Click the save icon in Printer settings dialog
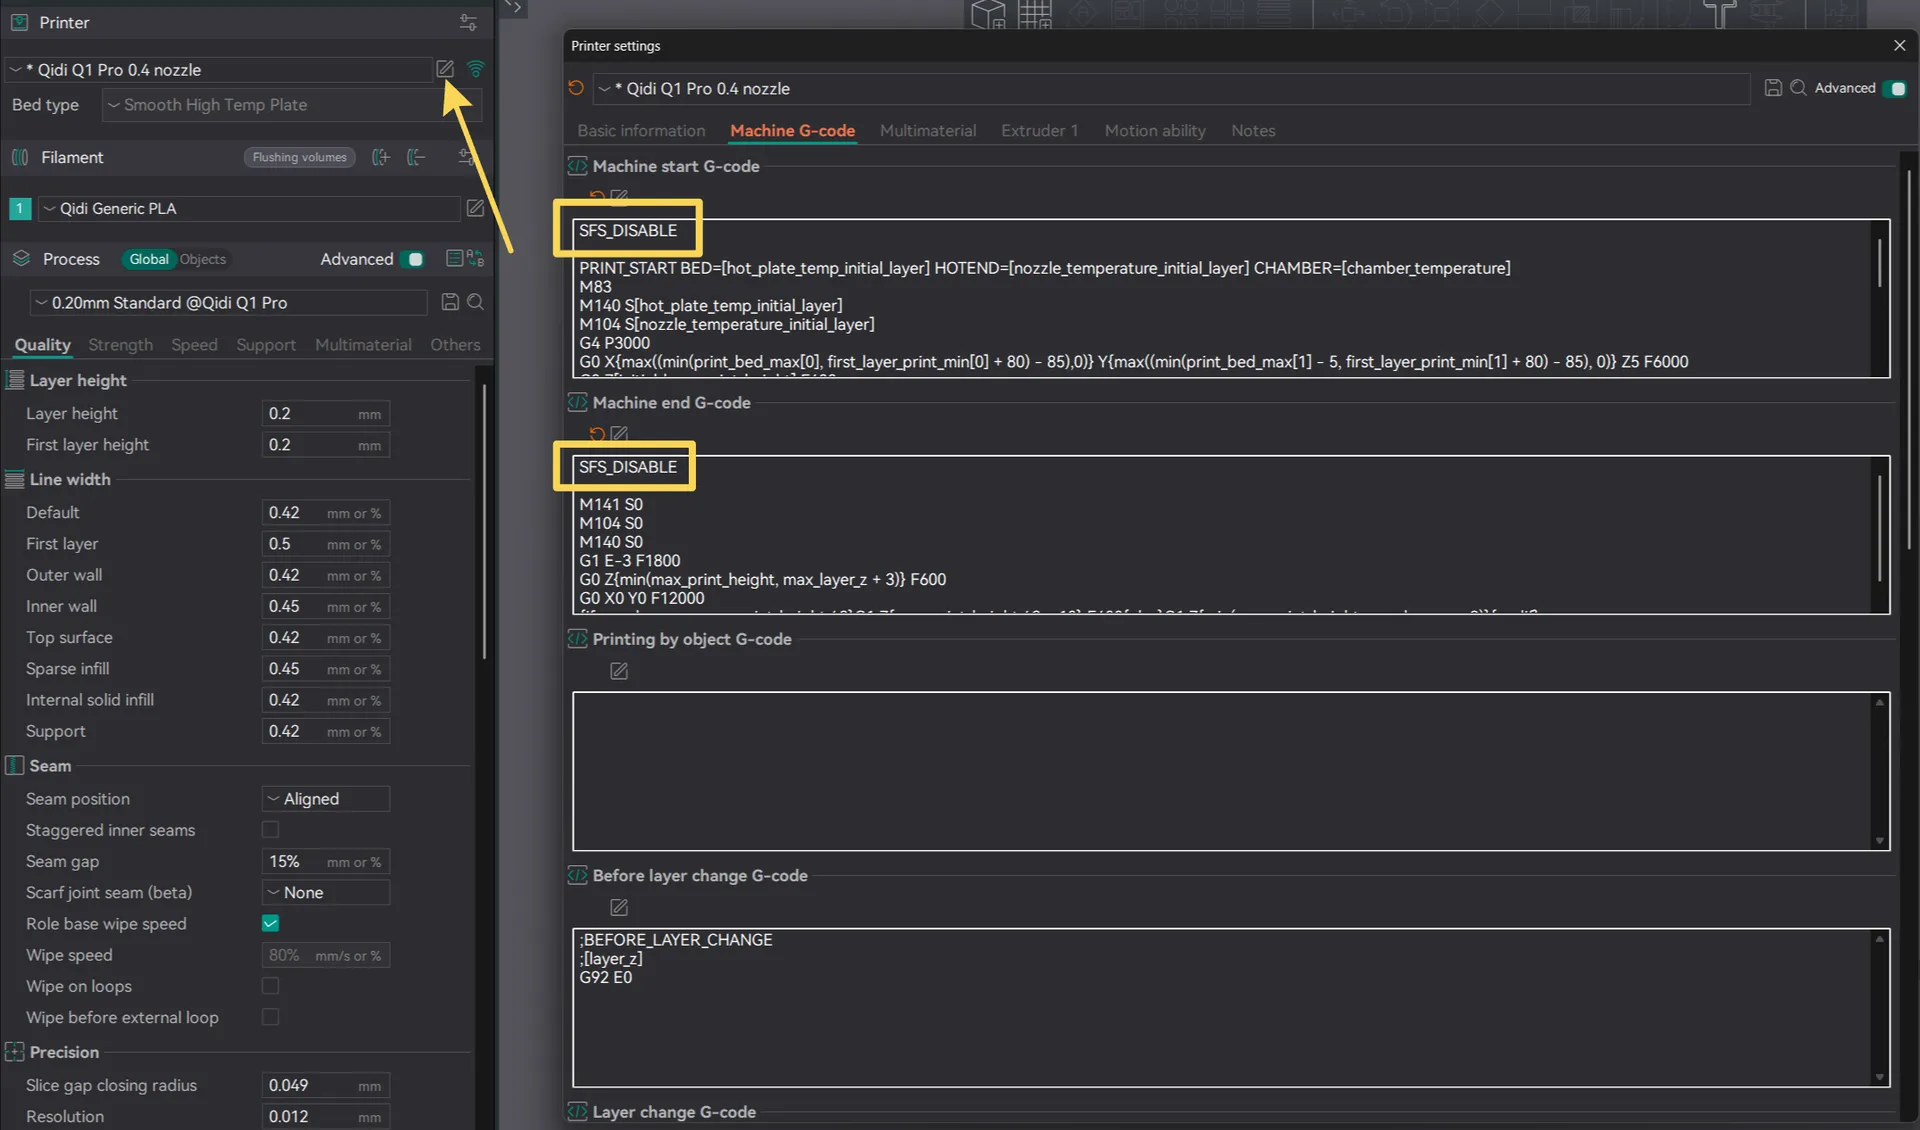 [1773, 88]
